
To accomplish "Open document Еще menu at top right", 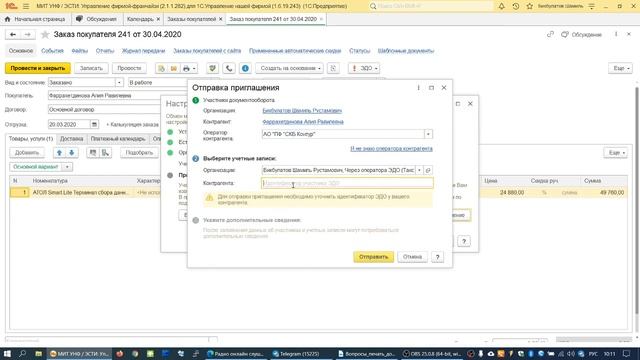I will tap(621, 68).
